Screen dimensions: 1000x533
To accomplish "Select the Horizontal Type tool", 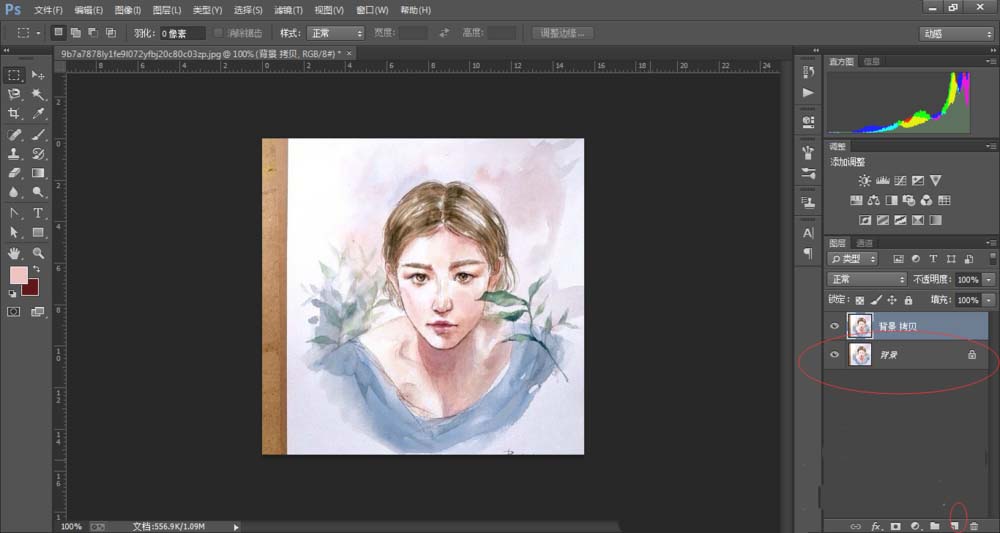I will [x=38, y=213].
